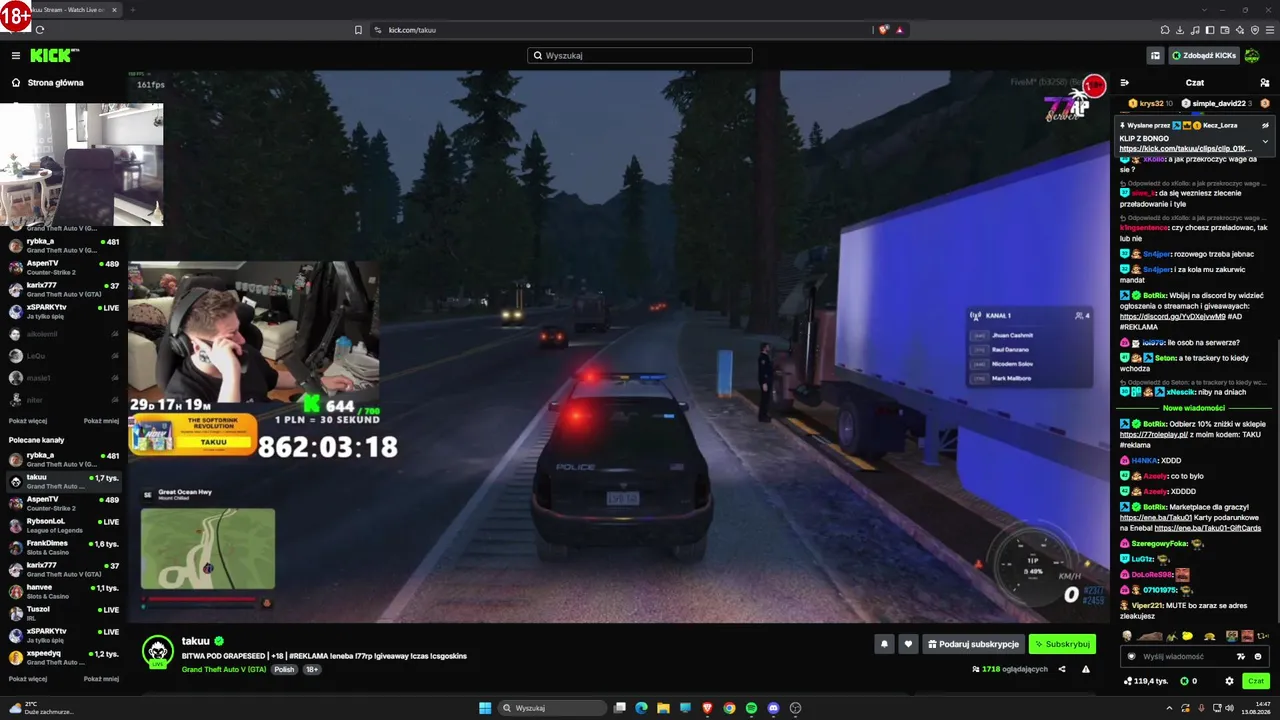Click 'Podaruj subskrypcje' gift button
This screenshot has height=720, width=1280.
(x=973, y=645)
